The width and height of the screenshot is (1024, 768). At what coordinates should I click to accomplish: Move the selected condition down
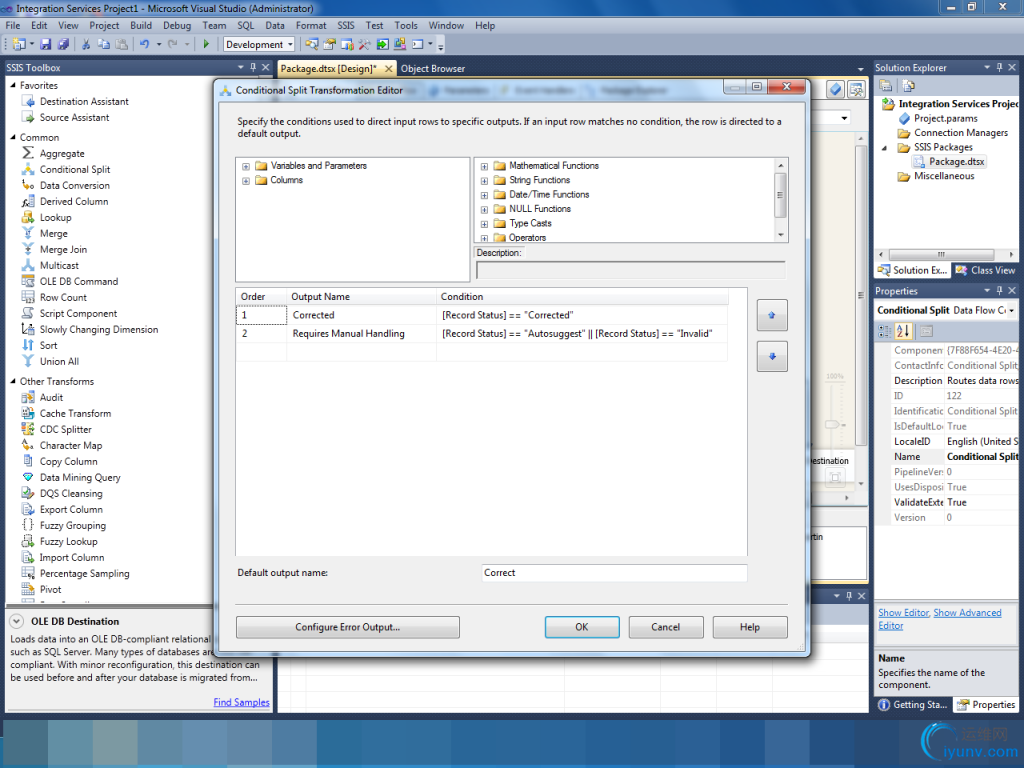tap(772, 357)
